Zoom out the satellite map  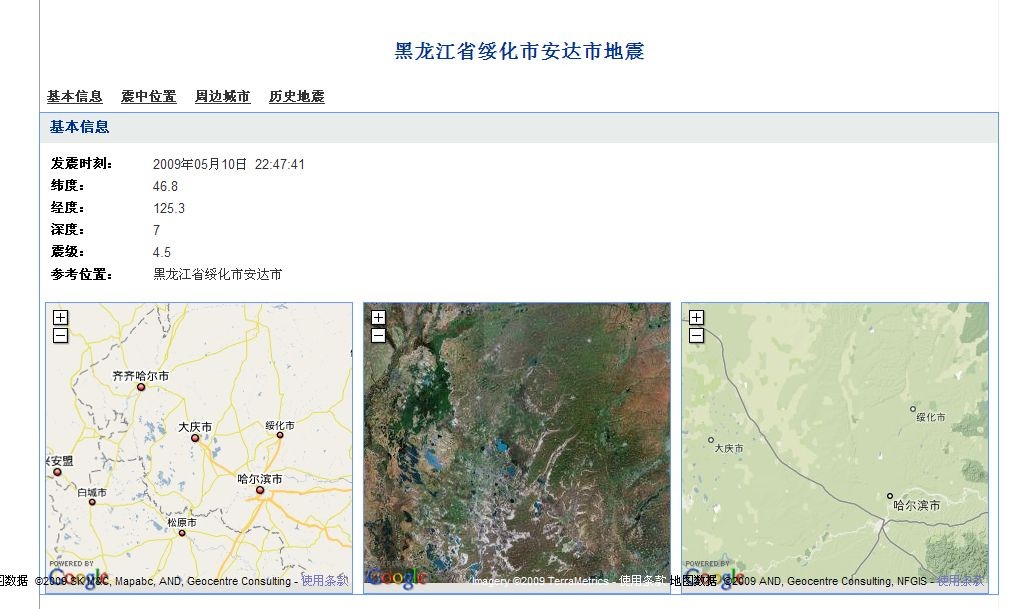378,336
